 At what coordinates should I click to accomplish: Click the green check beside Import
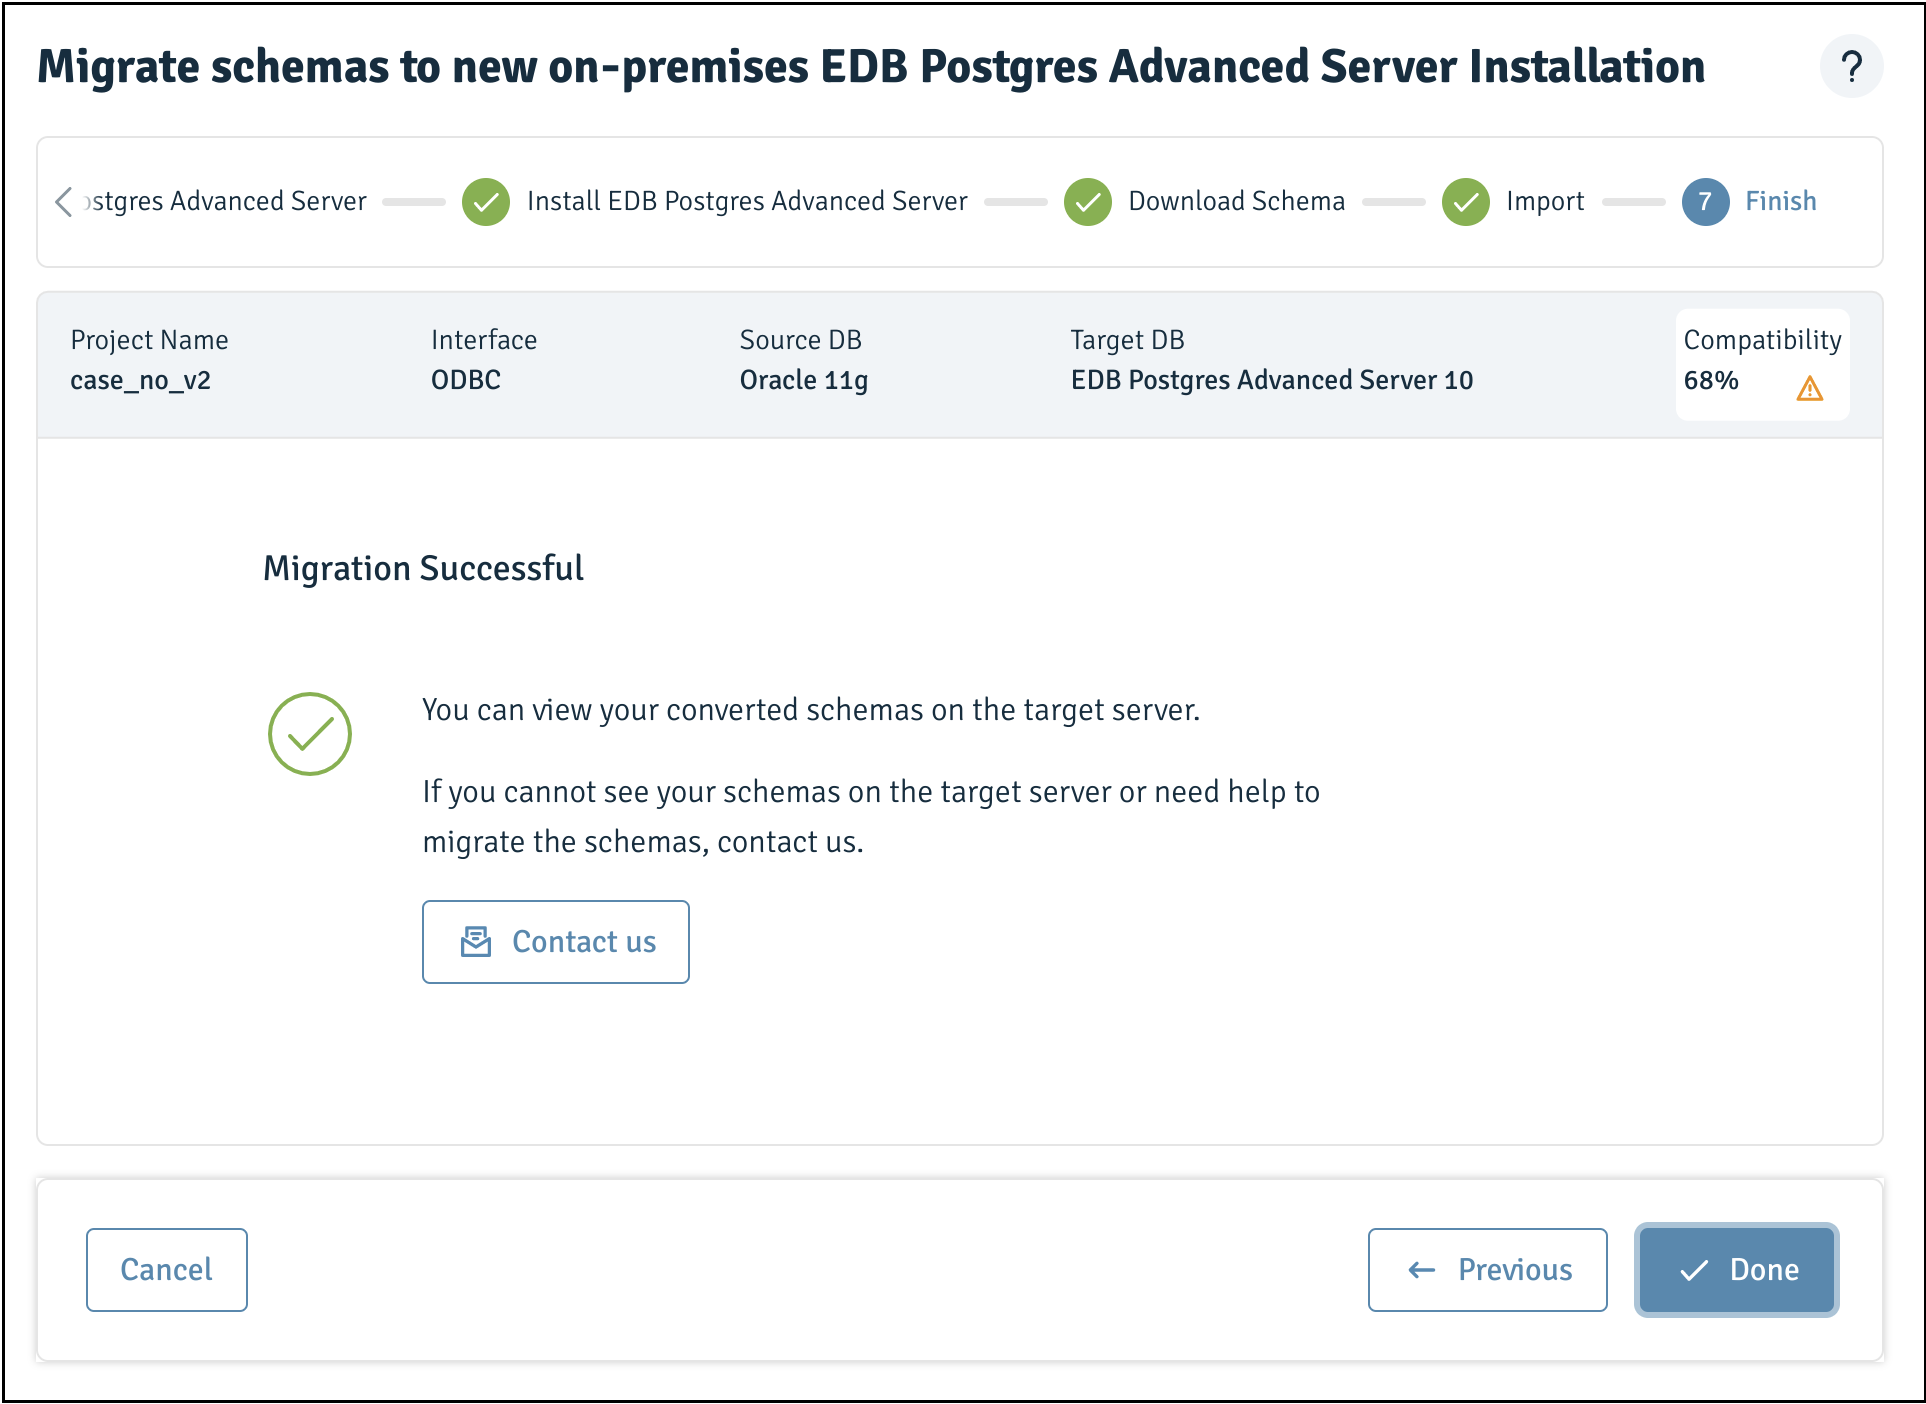point(1466,202)
